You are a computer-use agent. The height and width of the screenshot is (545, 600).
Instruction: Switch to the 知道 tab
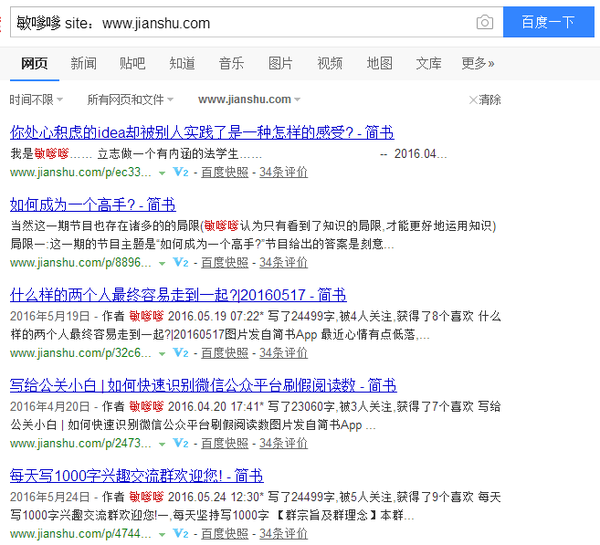(x=182, y=63)
